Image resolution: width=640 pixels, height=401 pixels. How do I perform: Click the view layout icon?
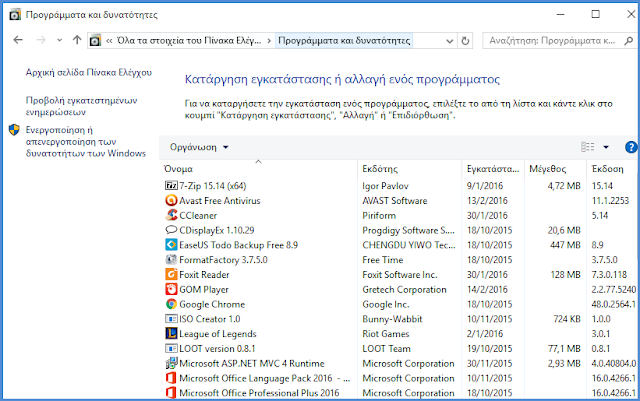point(588,147)
